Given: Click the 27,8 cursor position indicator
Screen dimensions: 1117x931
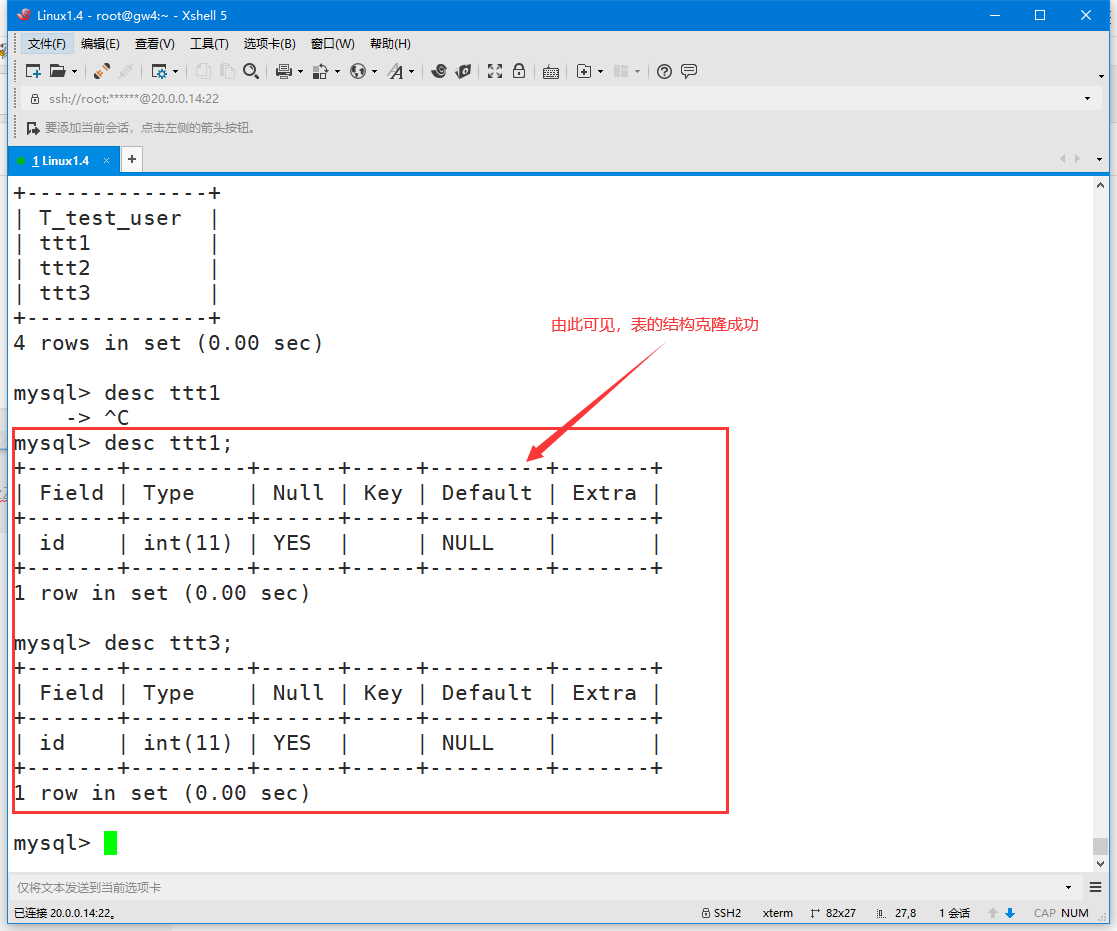Looking at the screenshot, I should pyautogui.click(x=897, y=913).
